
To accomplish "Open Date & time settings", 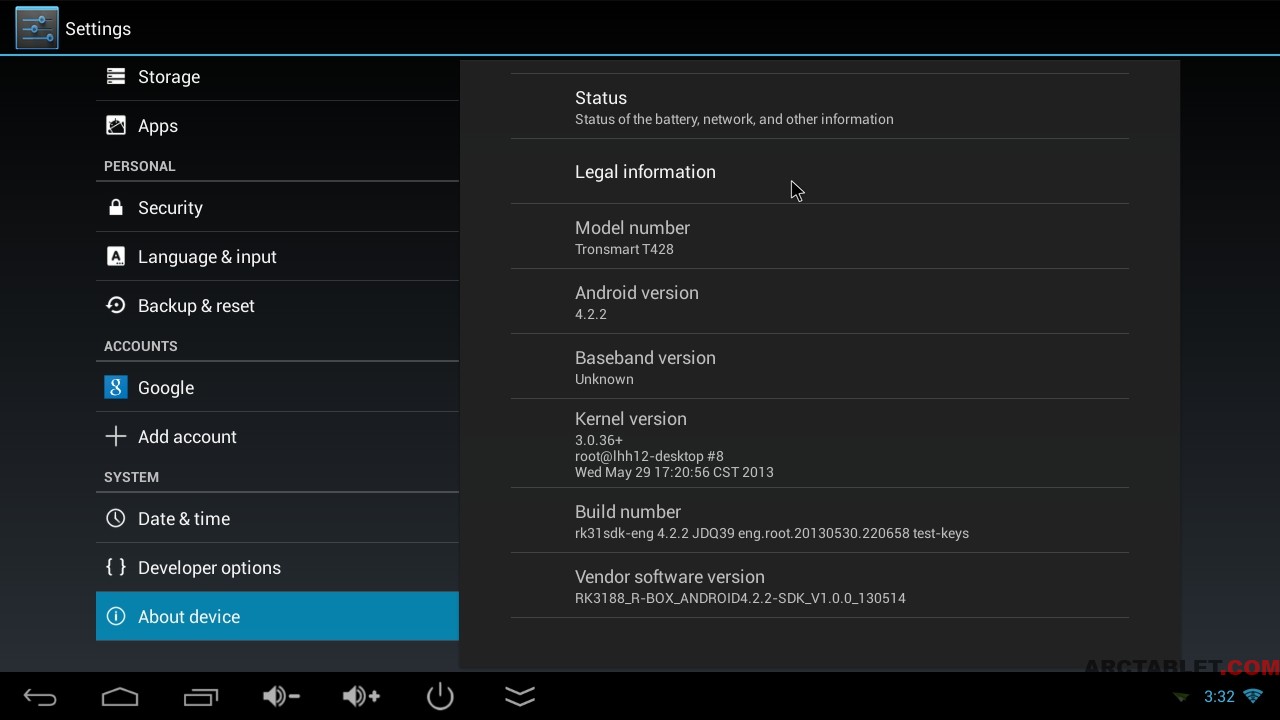I will point(184,519).
